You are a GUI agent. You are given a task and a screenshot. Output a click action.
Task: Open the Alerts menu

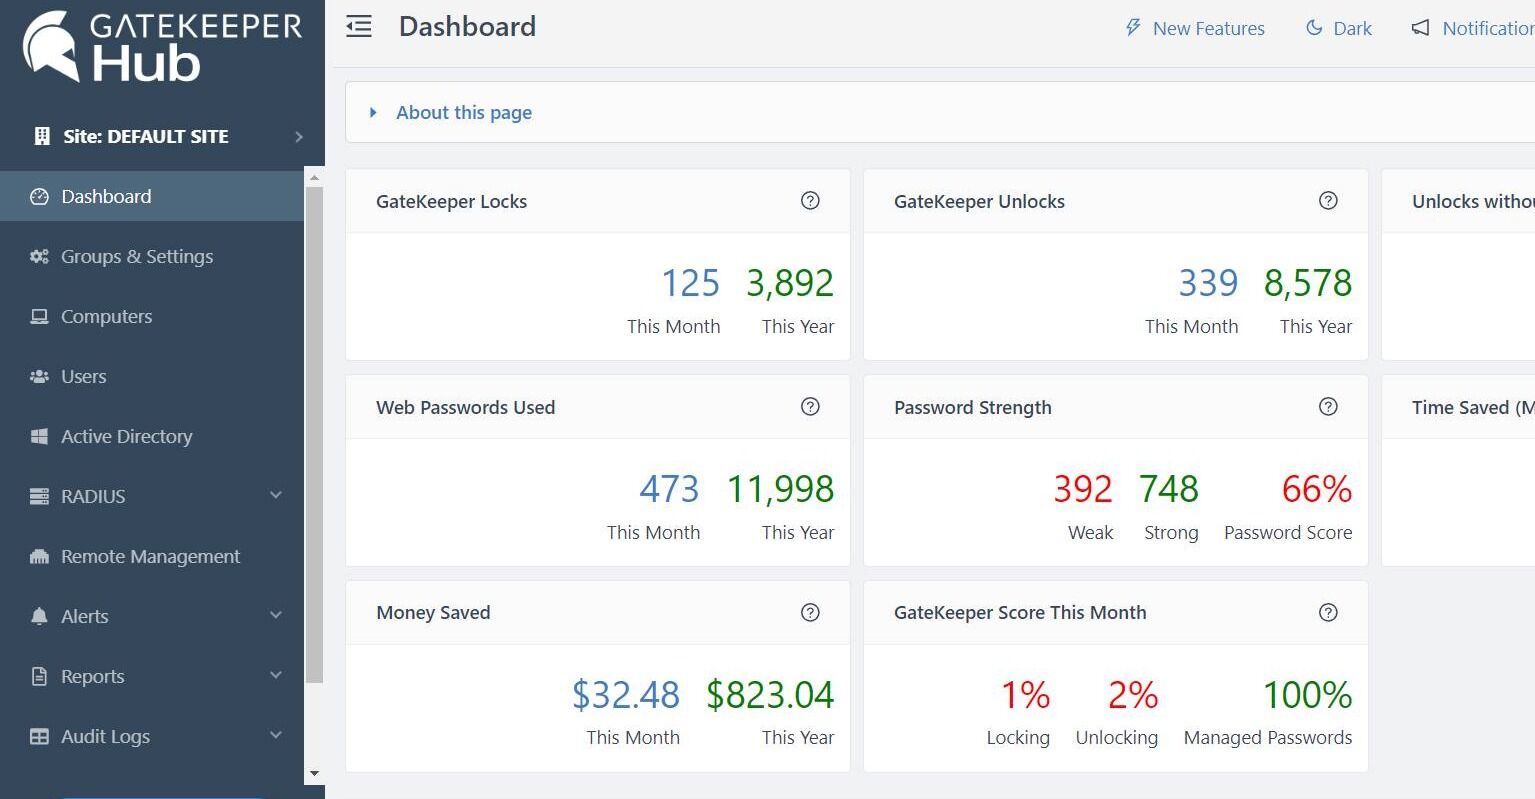tap(85, 616)
